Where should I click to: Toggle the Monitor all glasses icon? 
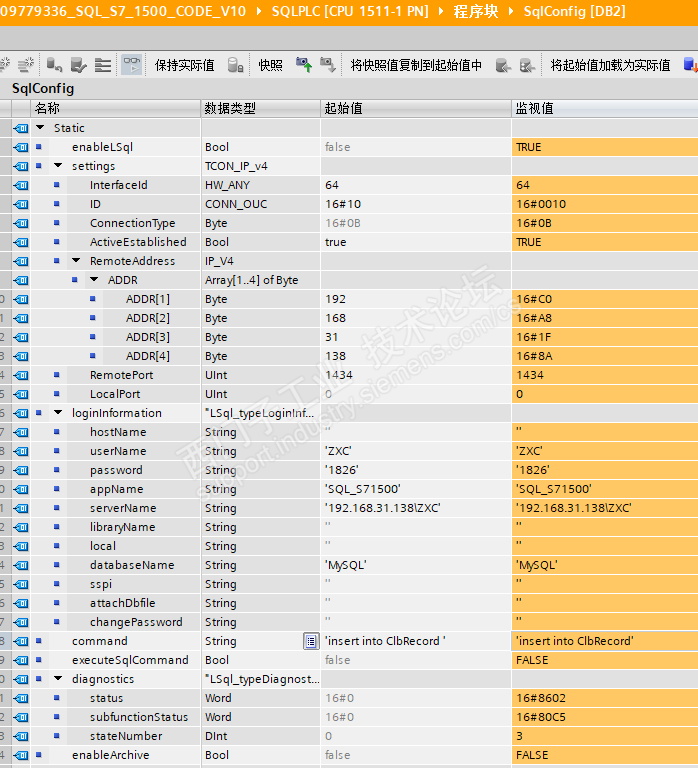coord(131,65)
